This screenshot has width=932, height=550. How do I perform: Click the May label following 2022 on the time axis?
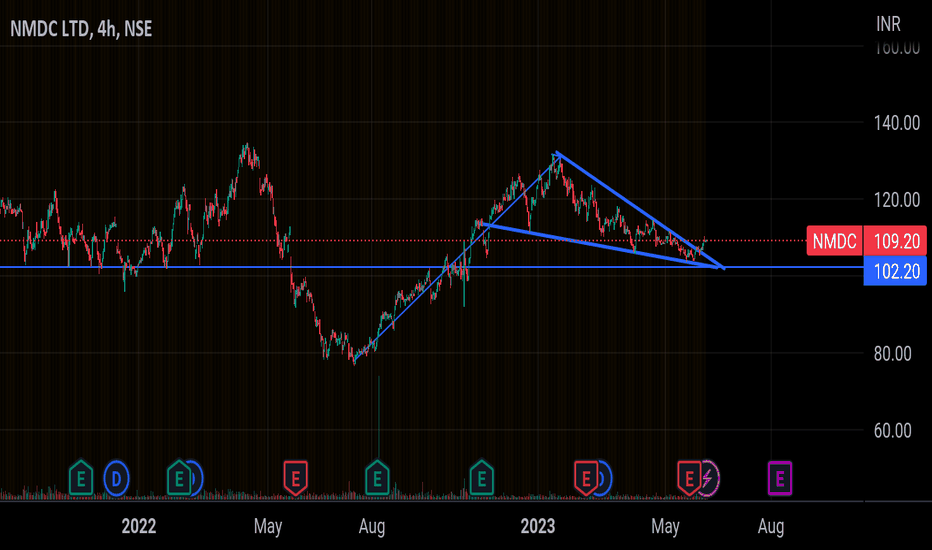point(267,526)
